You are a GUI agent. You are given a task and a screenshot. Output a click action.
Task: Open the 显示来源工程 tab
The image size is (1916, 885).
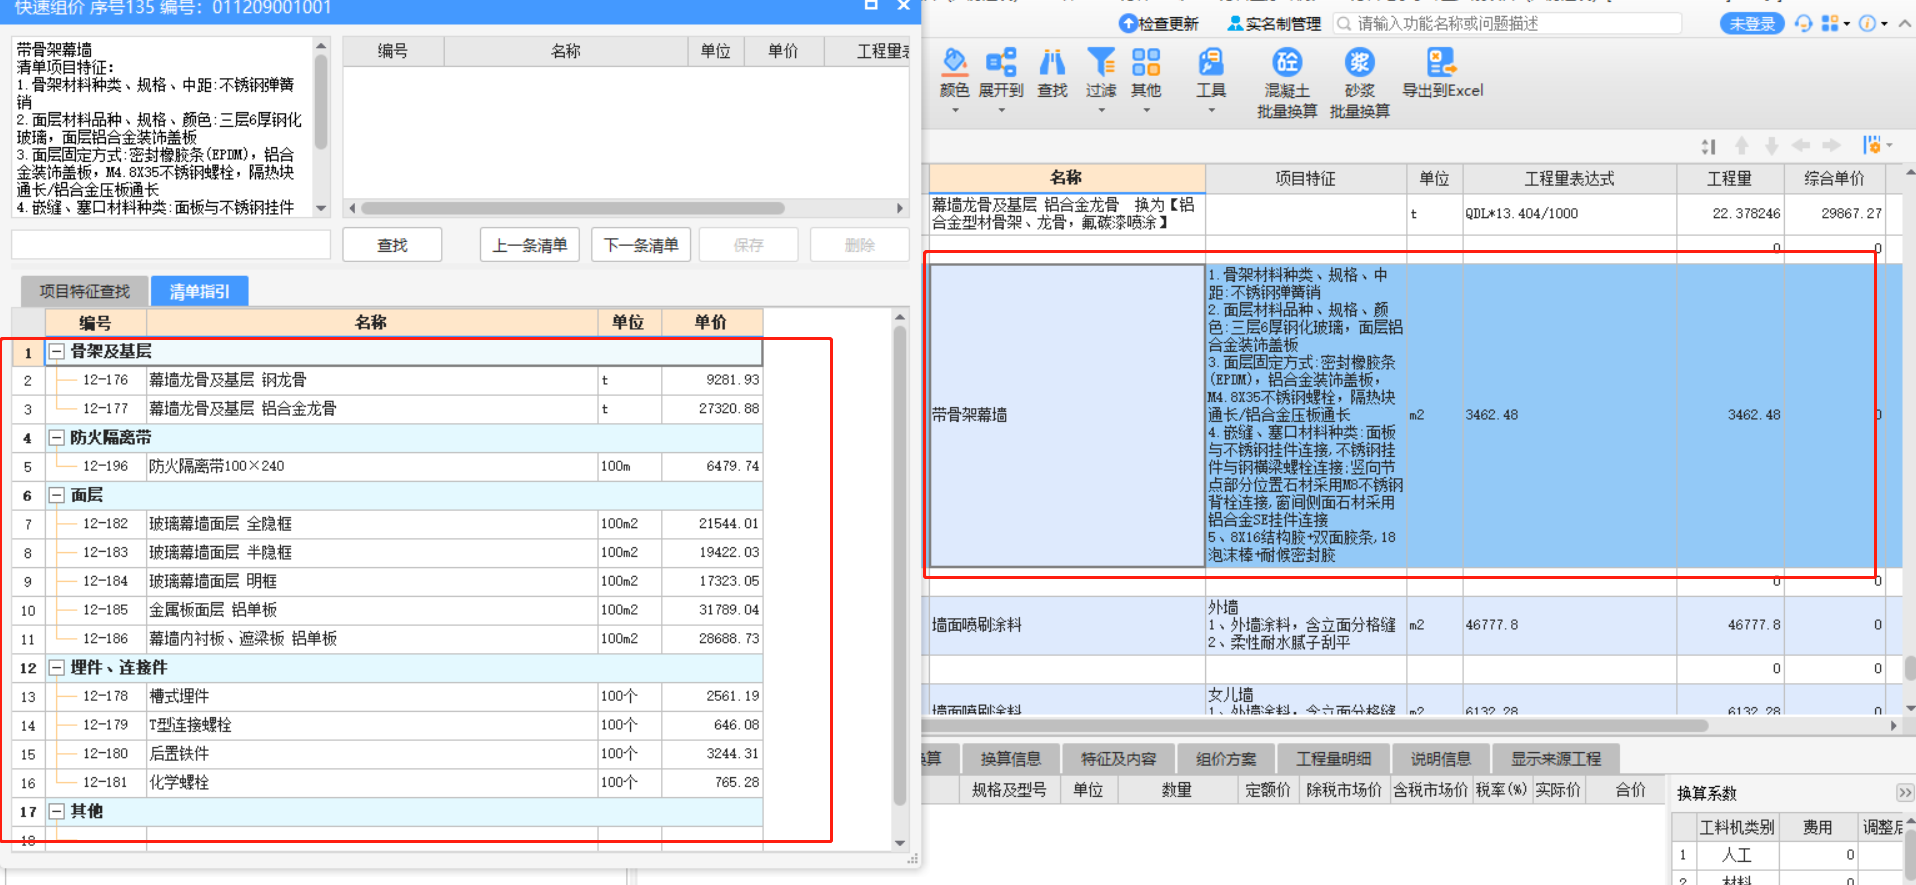[1555, 758]
